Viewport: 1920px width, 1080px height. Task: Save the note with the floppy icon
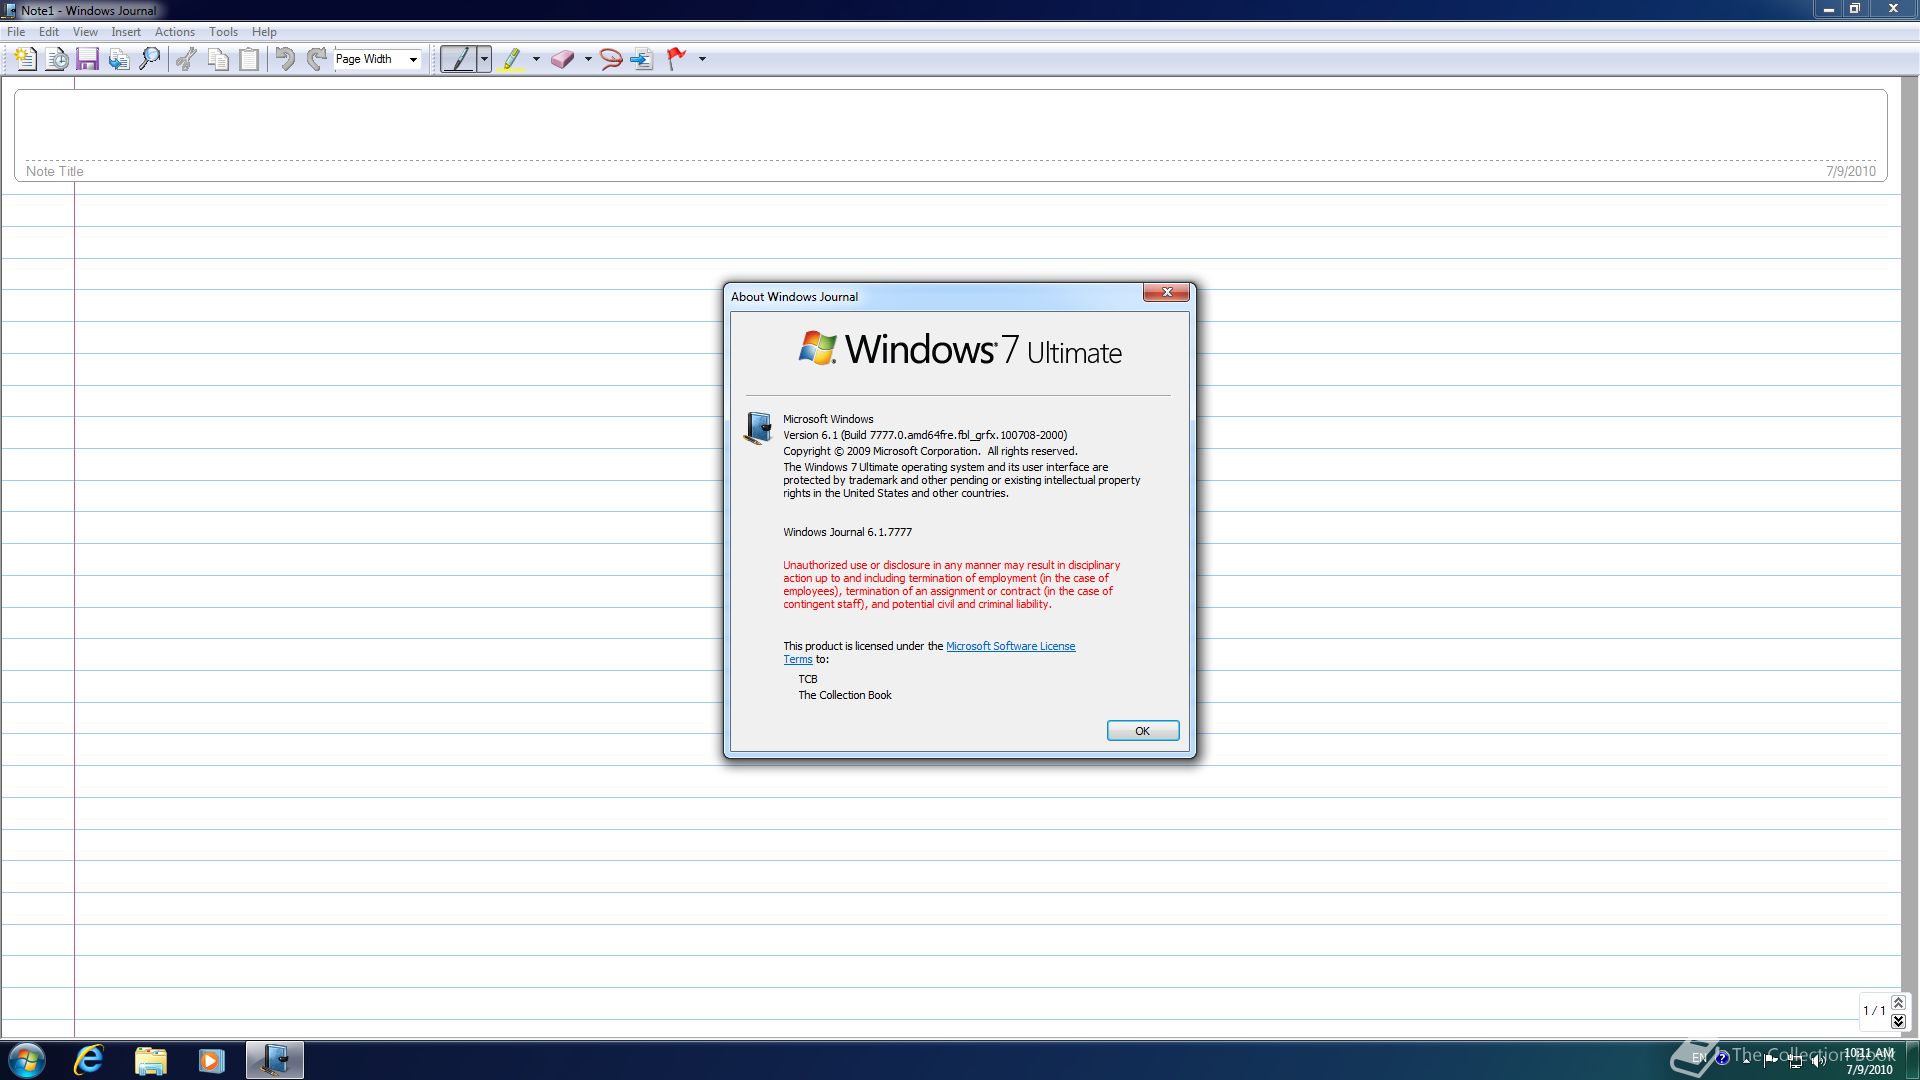pyautogui.click(x=88, y=59)
